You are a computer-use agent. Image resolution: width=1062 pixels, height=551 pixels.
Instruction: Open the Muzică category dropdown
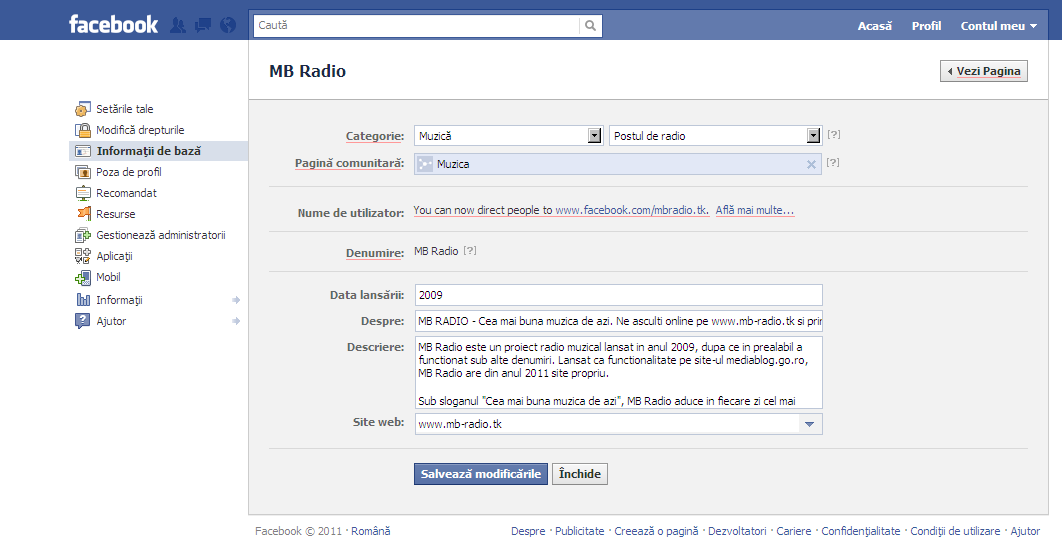[509, 135]
